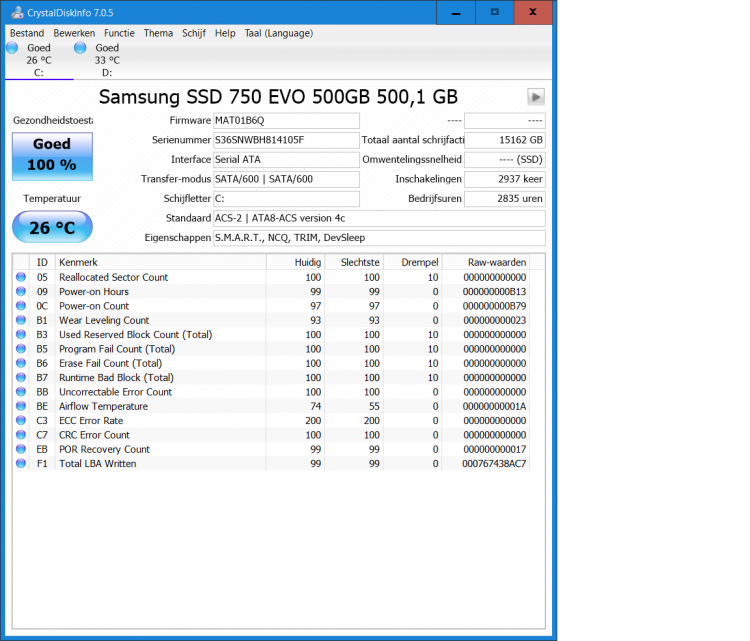
Task: Open the Bestand menu
Action: pyautogui.click(x=27, y=33)
